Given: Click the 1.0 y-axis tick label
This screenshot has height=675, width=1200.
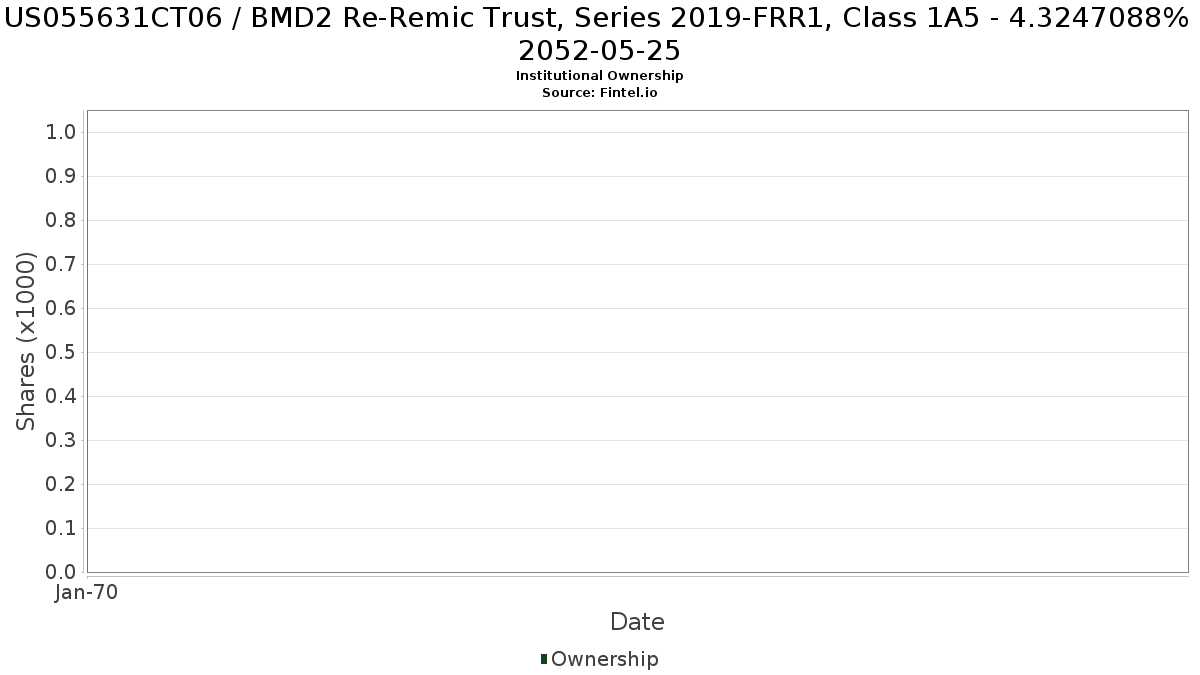Looking at the screenshot, I should (x=61, y=133).
